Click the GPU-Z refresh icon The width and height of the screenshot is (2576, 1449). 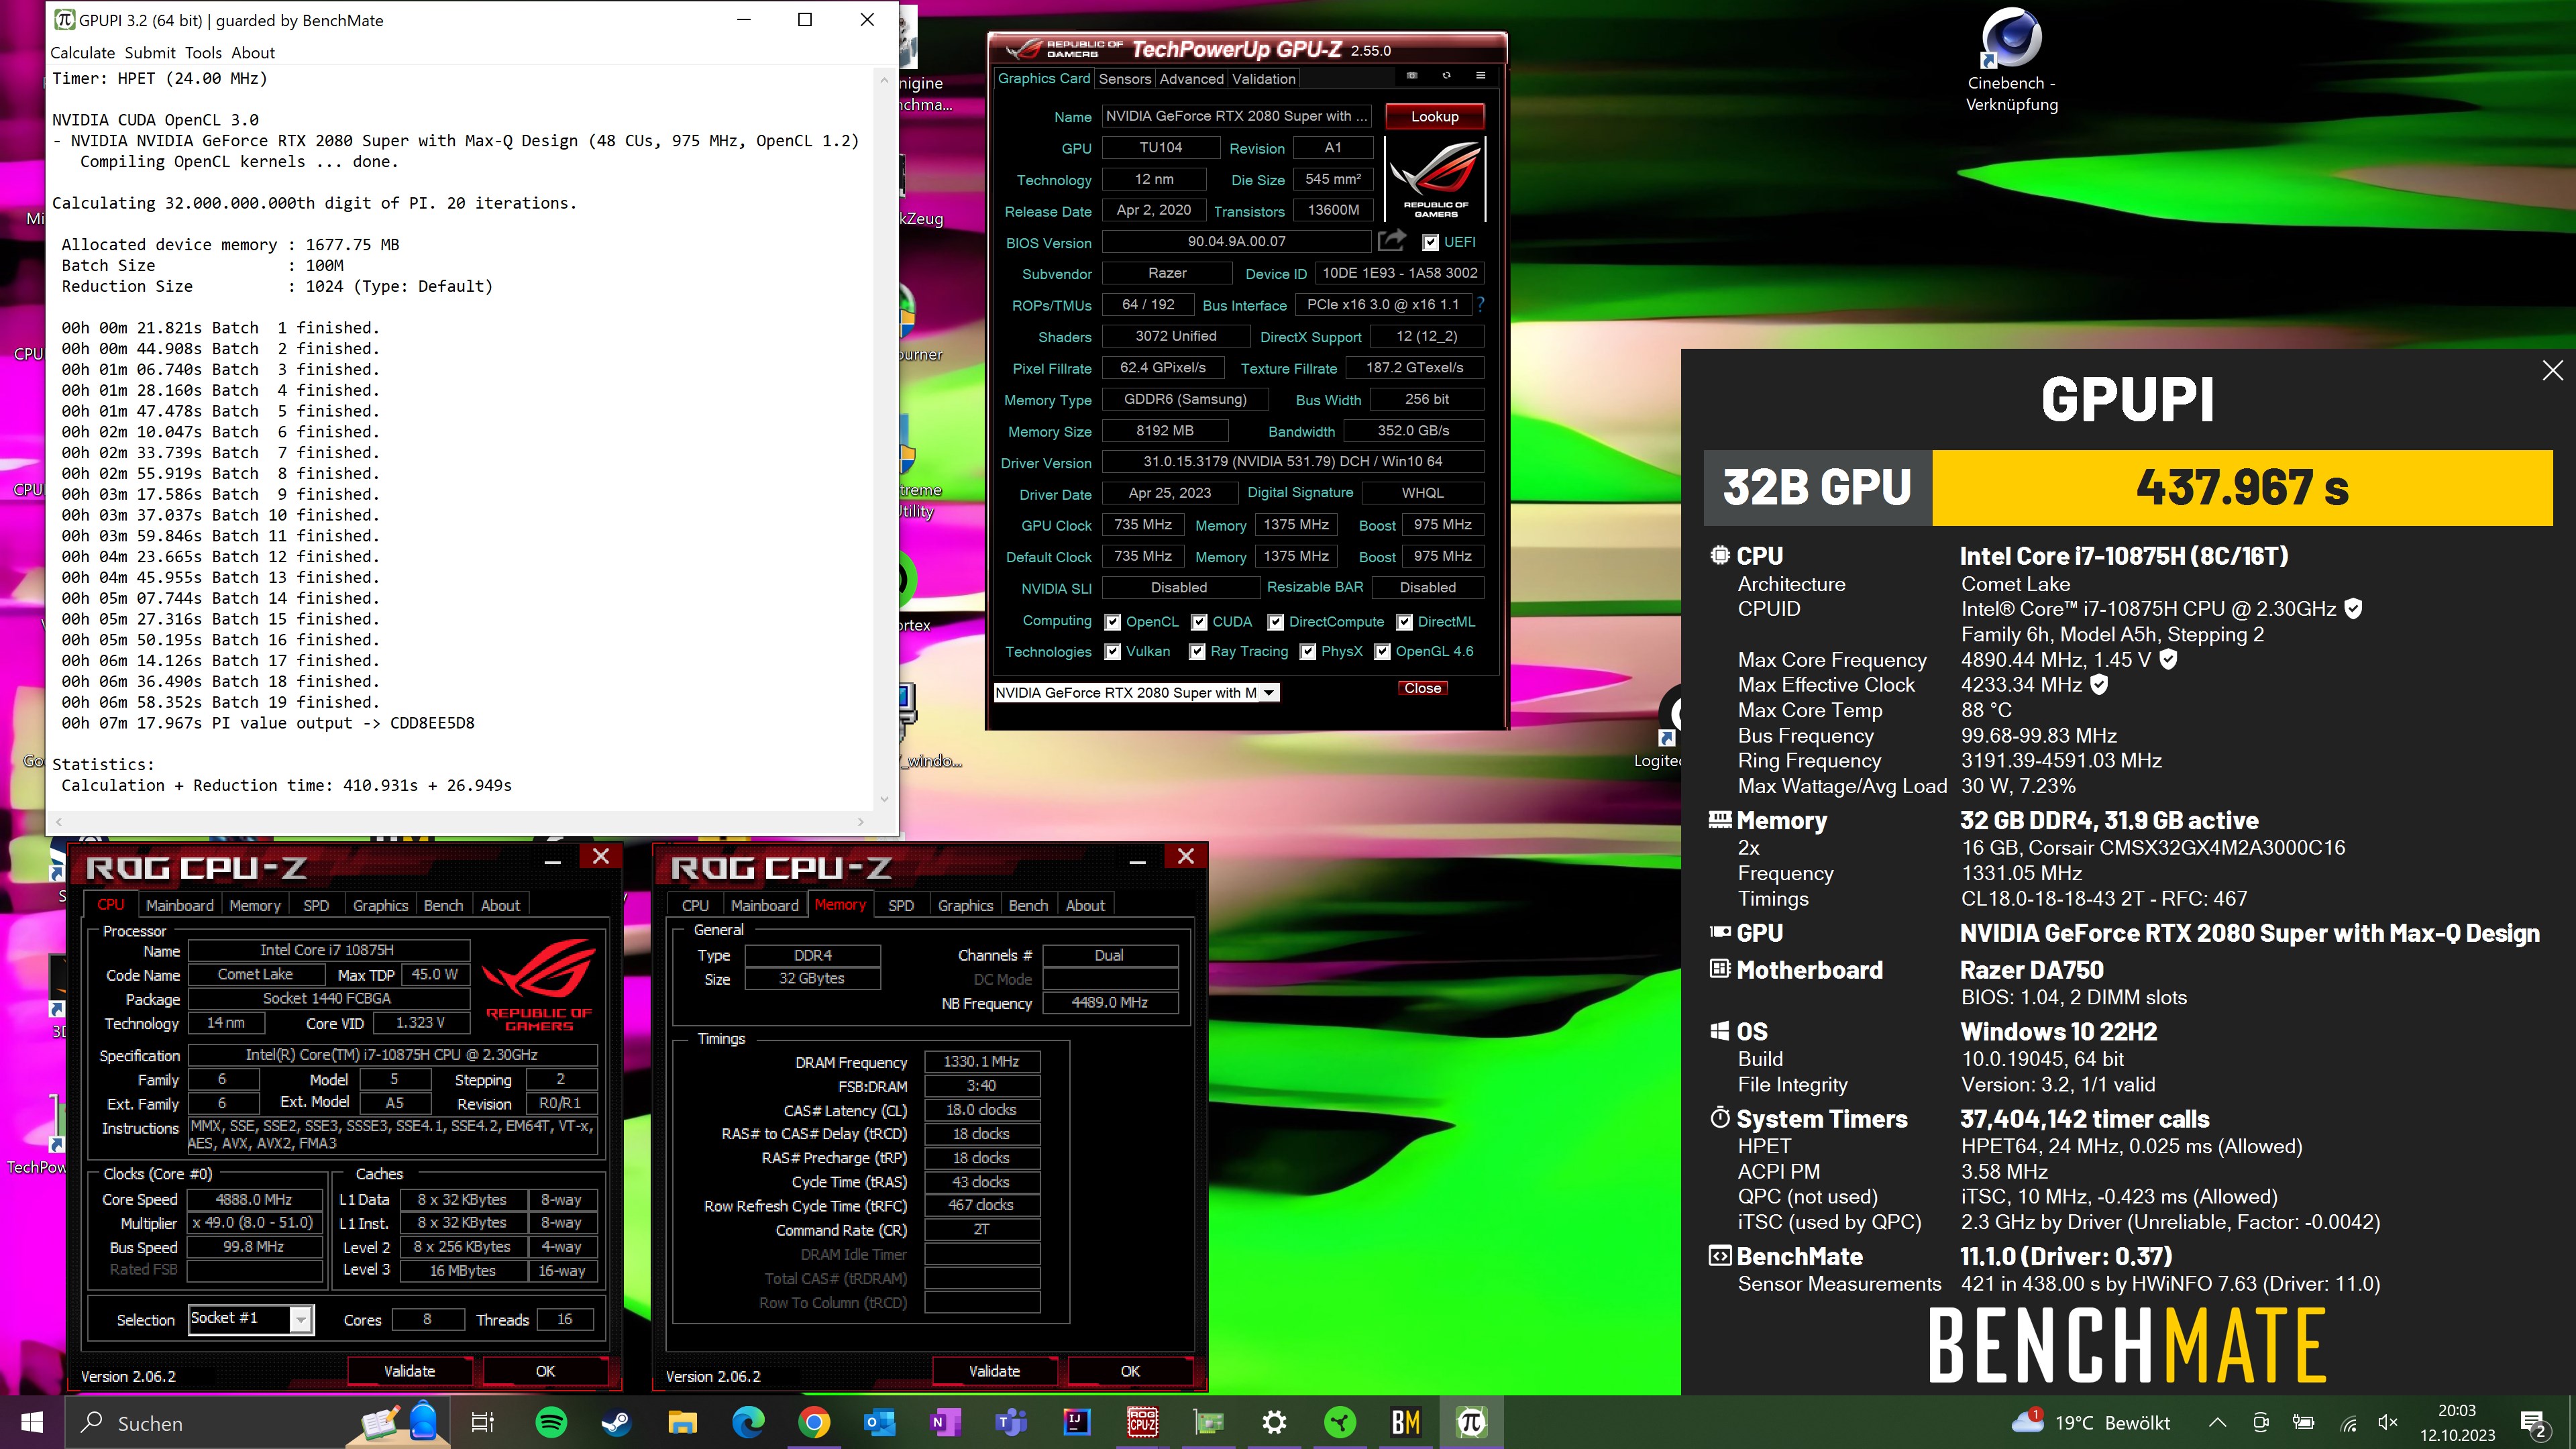(x=1446, y=75)
